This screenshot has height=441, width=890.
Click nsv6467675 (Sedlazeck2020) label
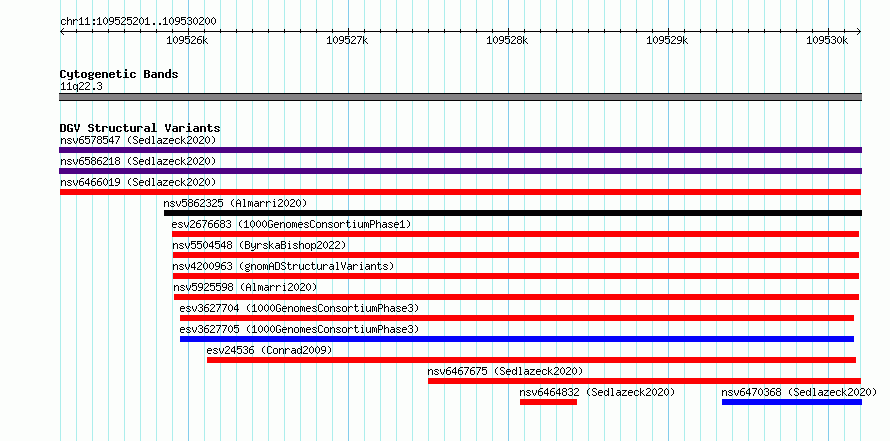(x=505, y=371)
